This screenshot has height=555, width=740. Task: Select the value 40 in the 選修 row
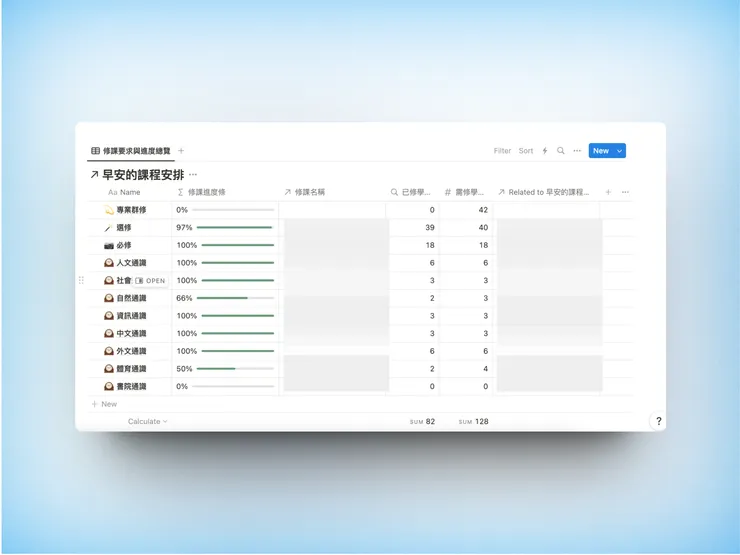(x=483, y=228)
